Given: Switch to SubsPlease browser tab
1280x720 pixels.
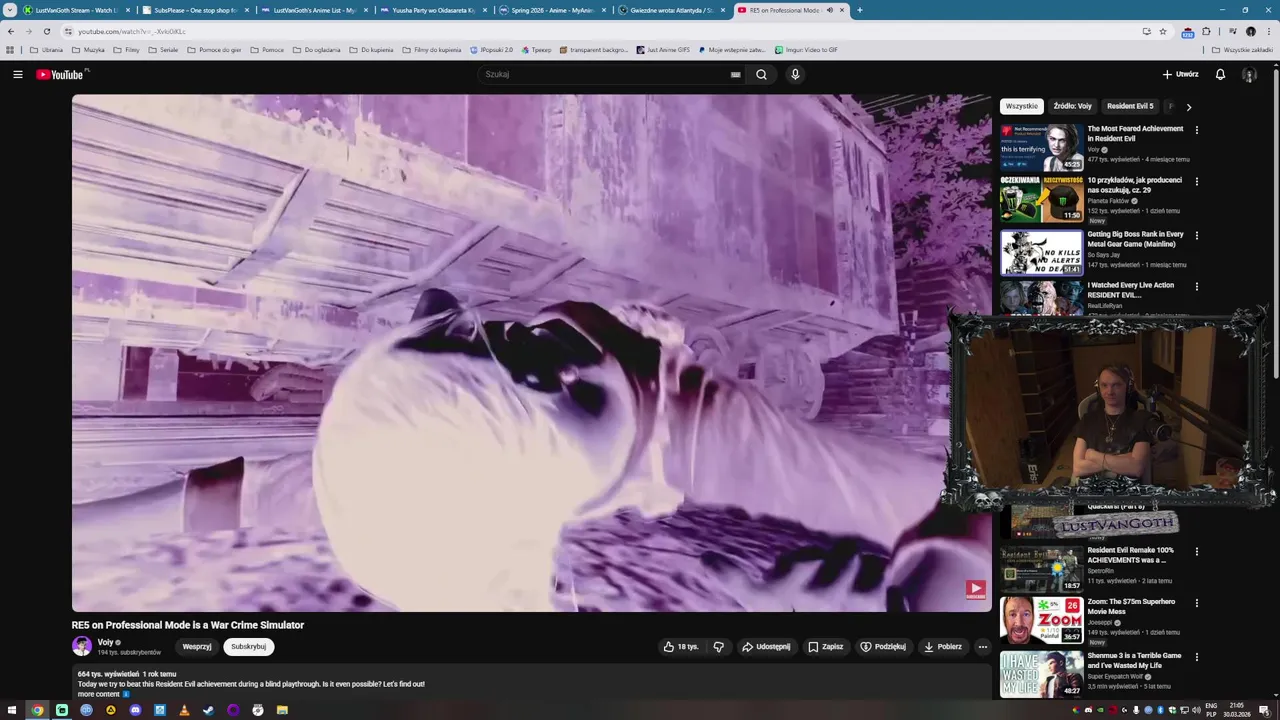Looking at the screenshot, I should (x=195, y=10).
